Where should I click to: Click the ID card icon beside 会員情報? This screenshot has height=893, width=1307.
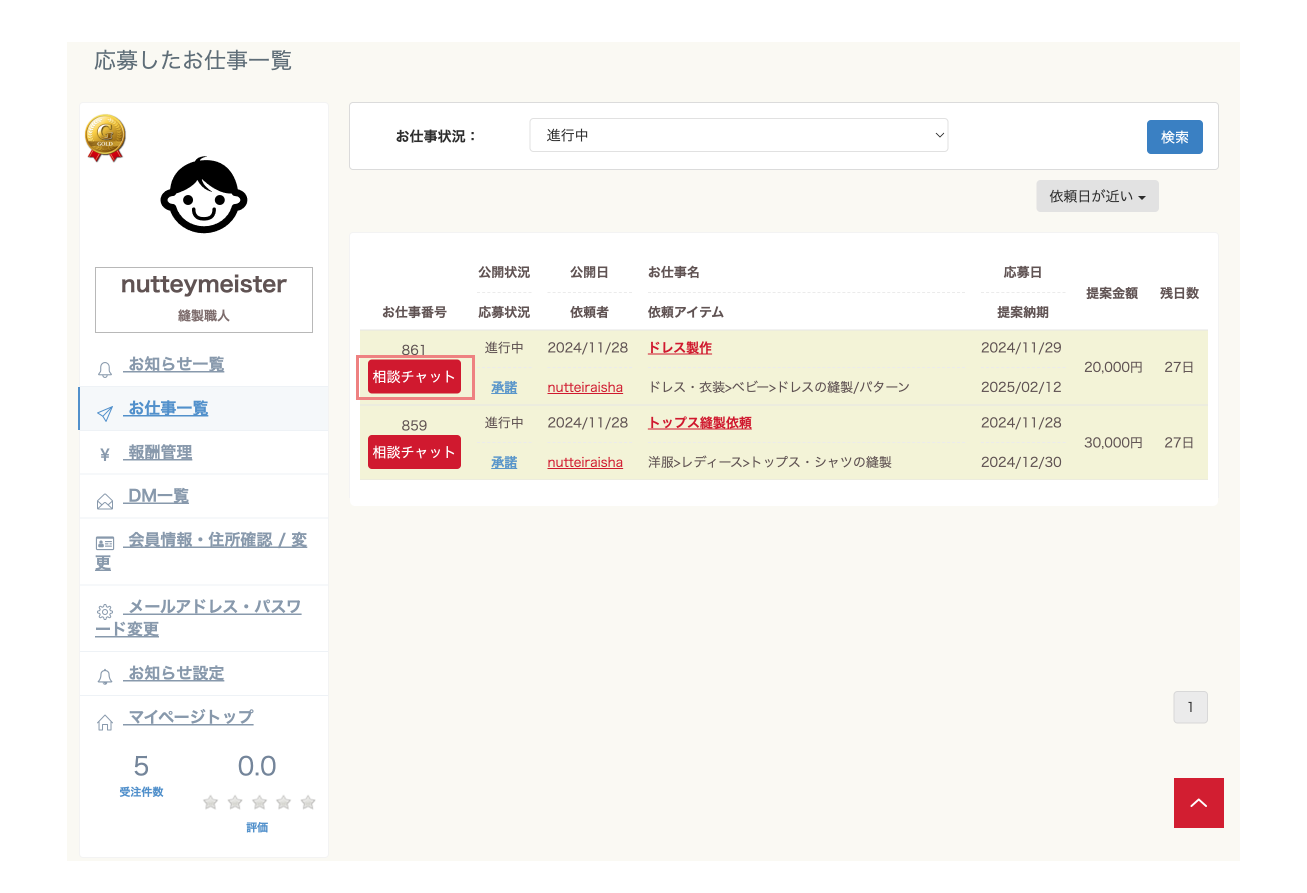point(105,543)
